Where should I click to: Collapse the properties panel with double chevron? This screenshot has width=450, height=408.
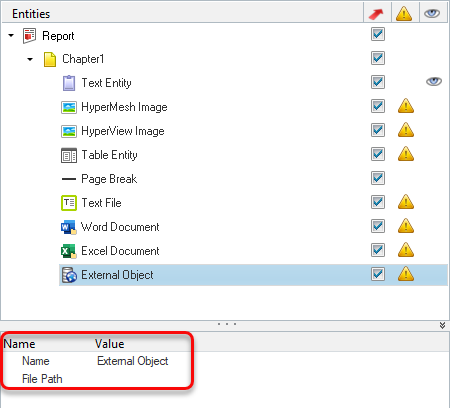click(x=442, y=325)
